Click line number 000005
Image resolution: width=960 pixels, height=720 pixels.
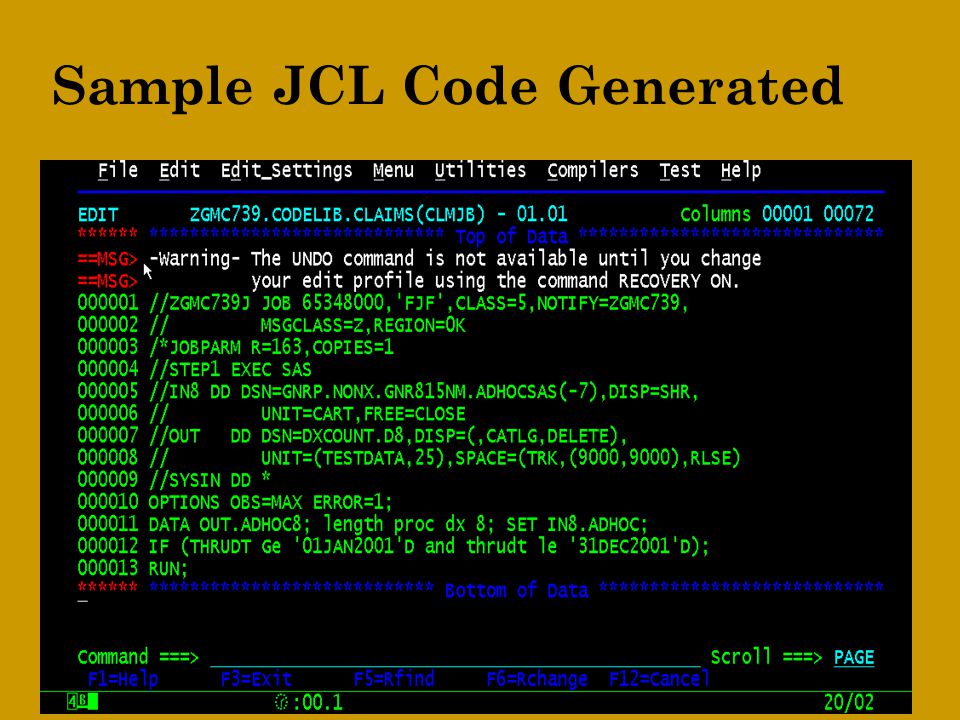coord(108,391)
